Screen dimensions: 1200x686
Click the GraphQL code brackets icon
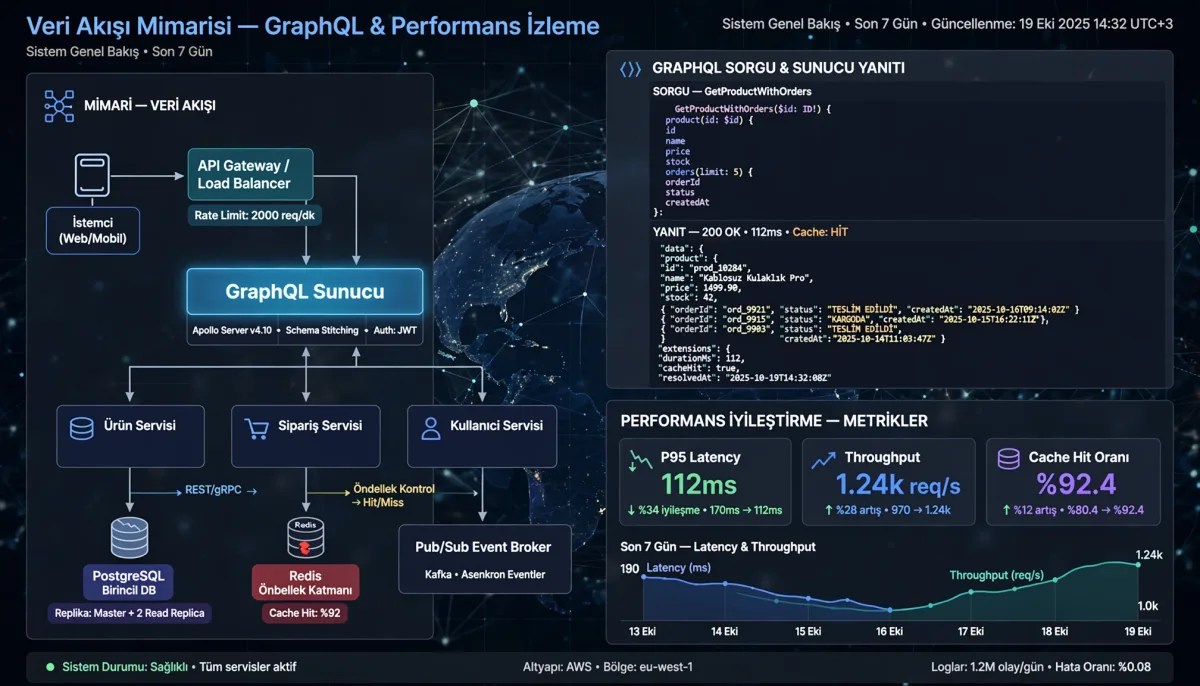pos(630,69)
